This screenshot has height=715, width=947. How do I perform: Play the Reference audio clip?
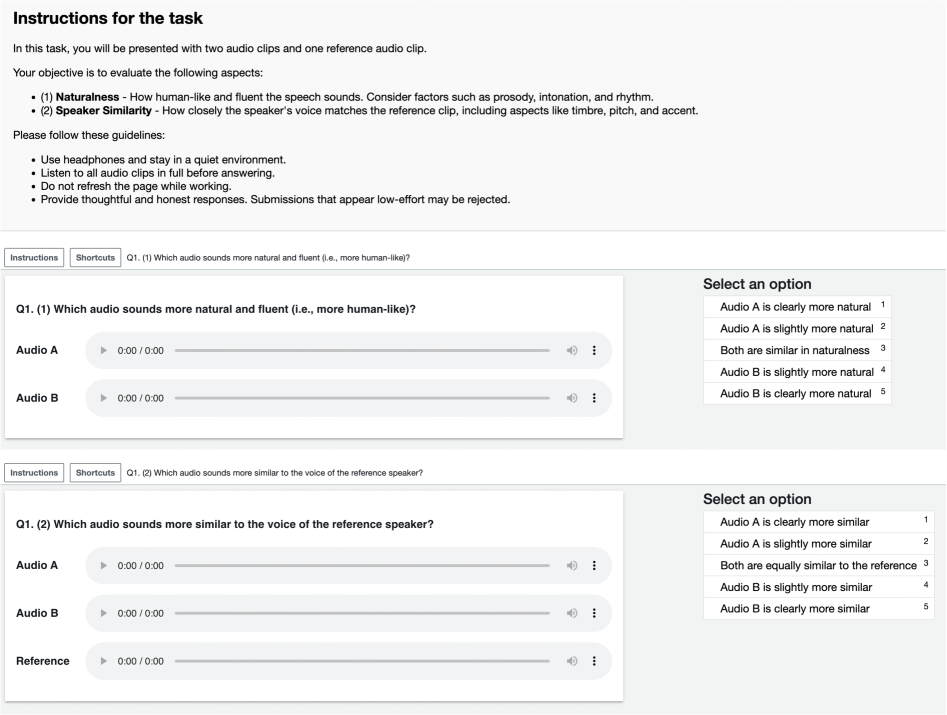coord(106,661)
